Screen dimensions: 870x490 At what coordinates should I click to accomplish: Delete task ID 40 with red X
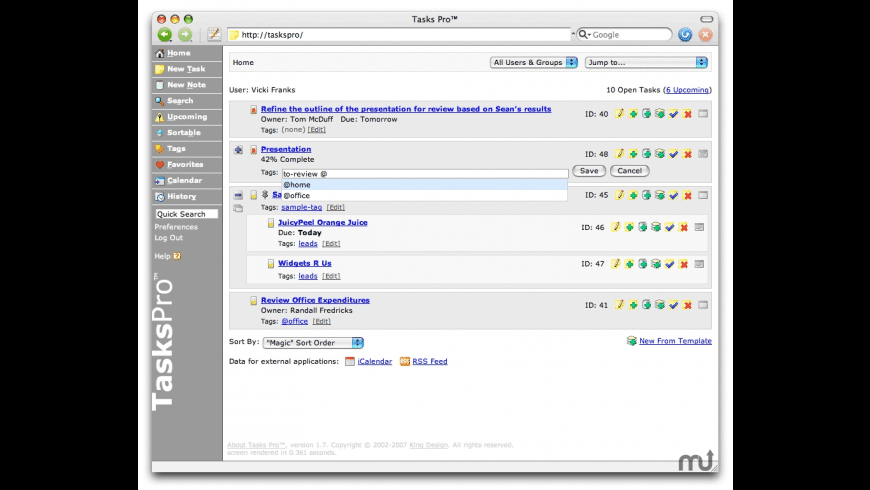tap(687, 114)
